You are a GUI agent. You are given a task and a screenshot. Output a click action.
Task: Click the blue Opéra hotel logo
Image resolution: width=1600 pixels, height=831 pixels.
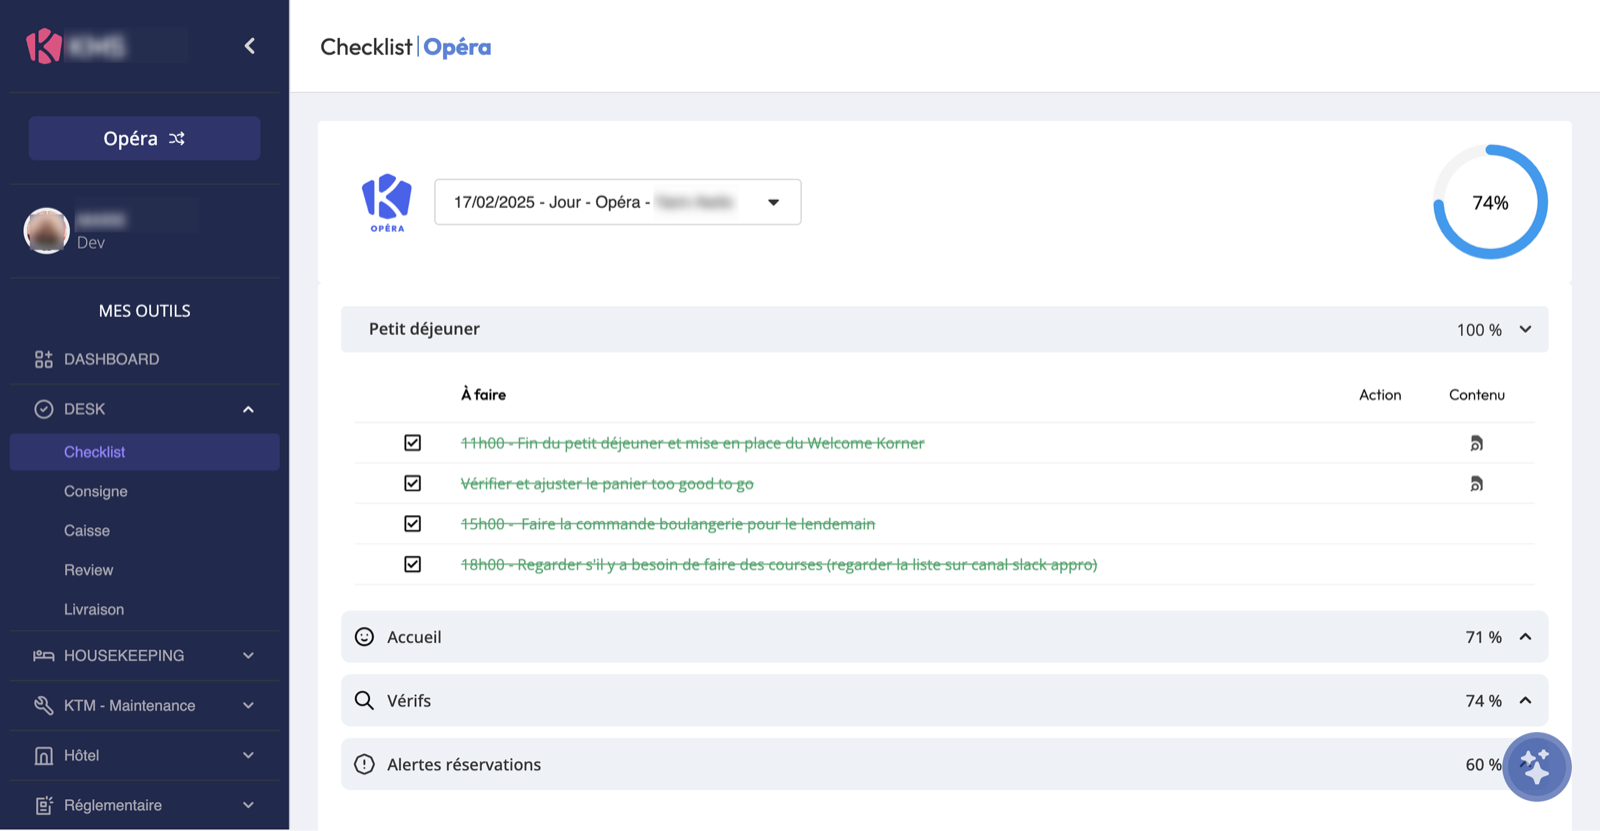tap(387, 202)
